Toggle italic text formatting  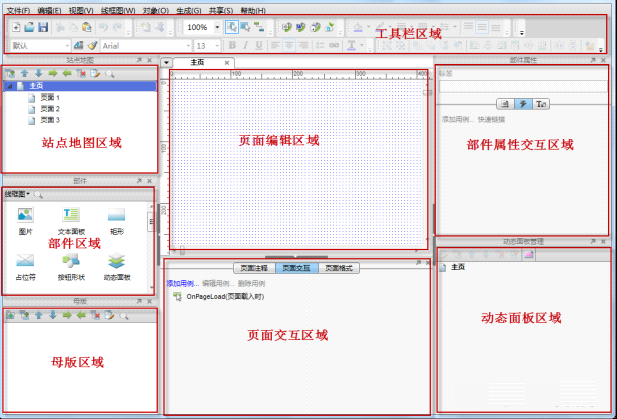[246, 46]
